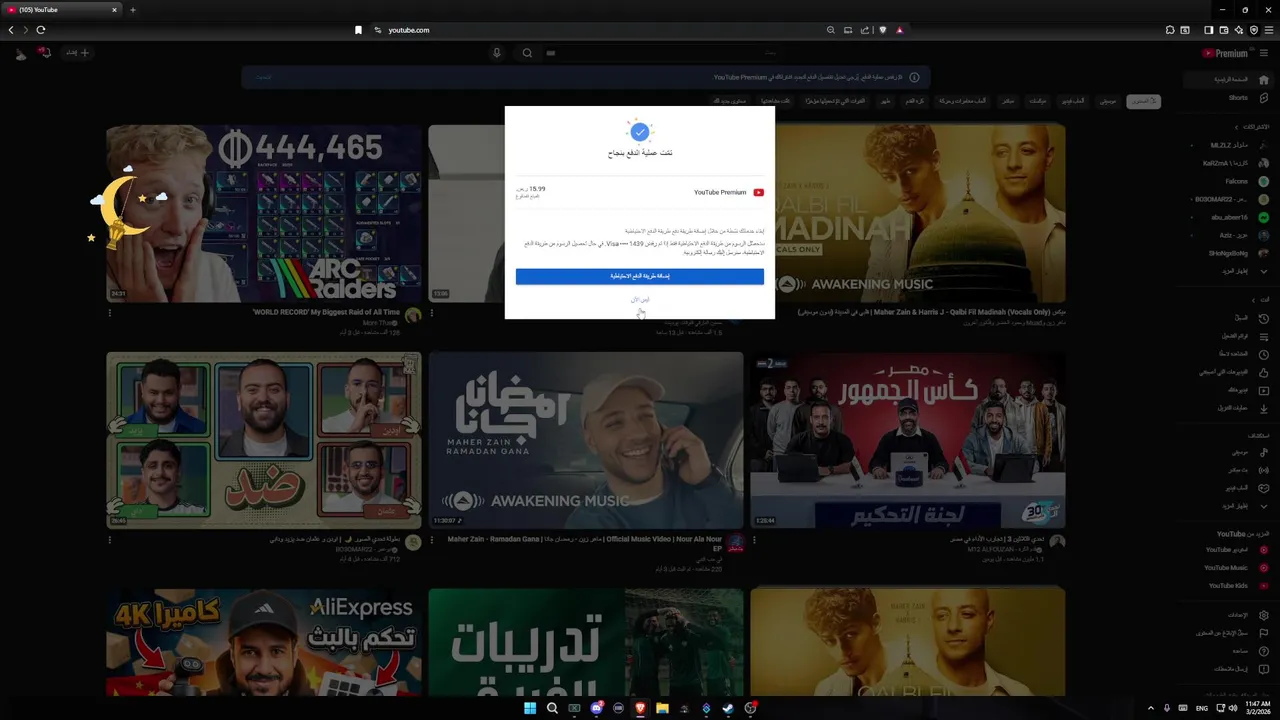
Task: Reload the page with the browser refresh button
Action: [x=41, y=30]
